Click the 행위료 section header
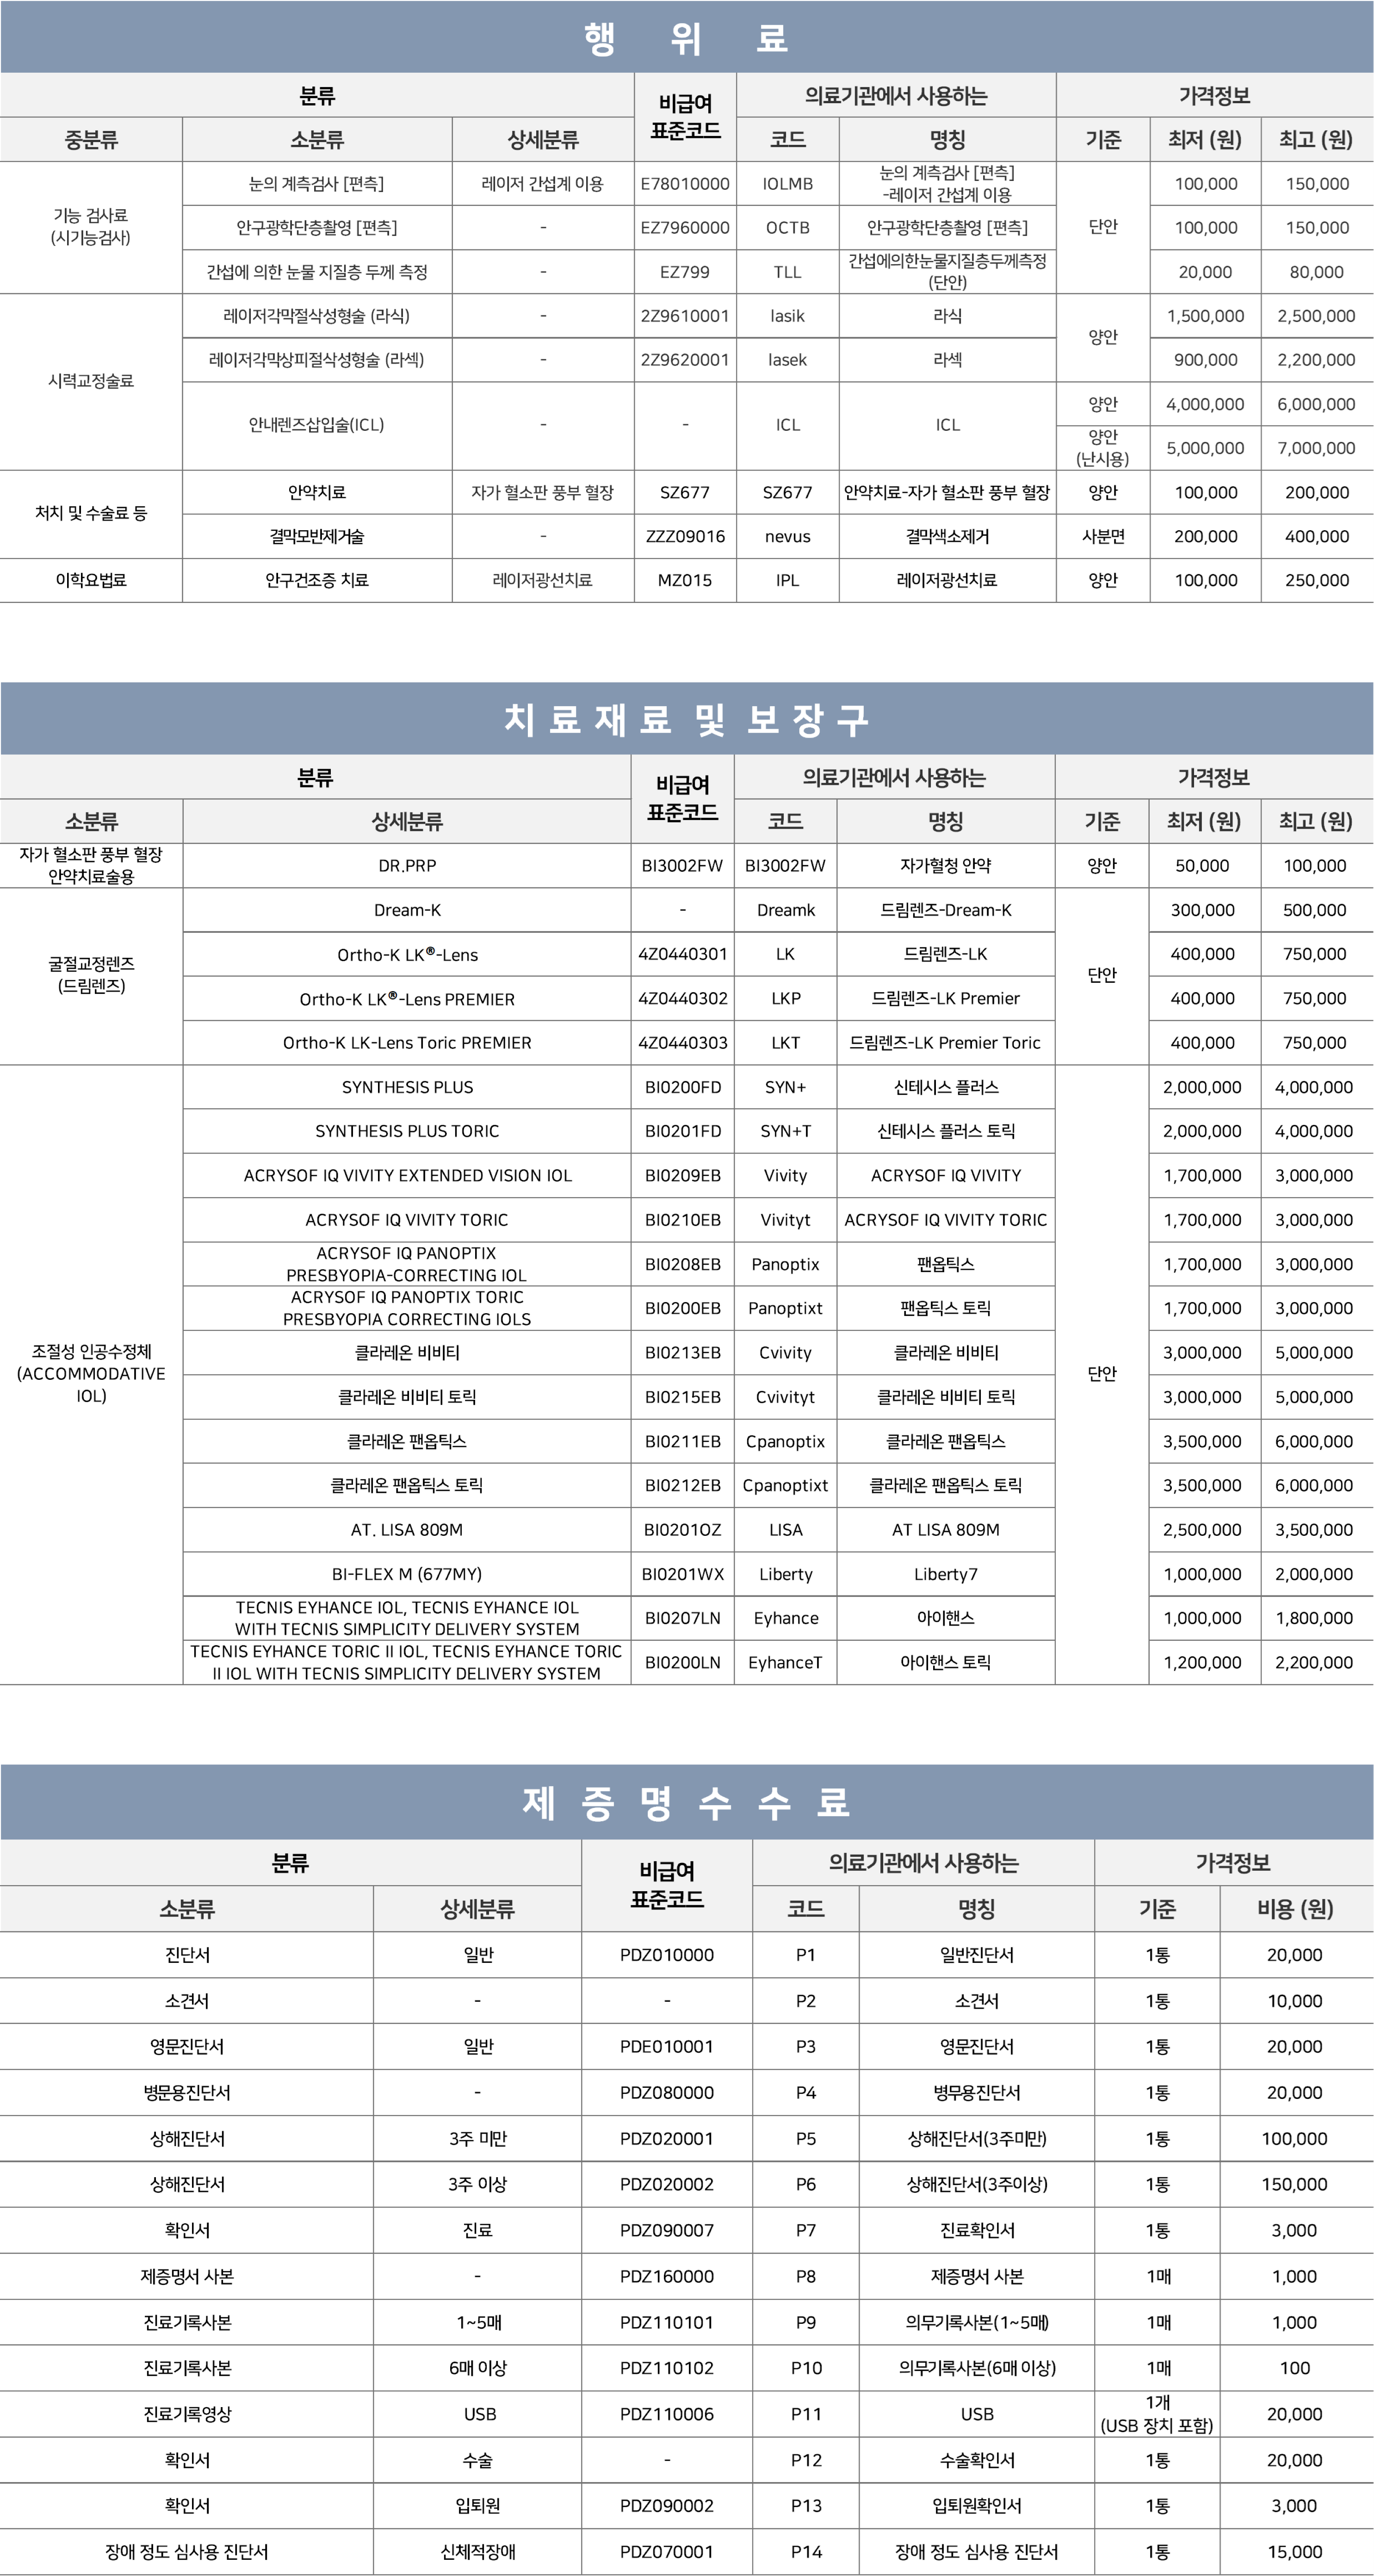 click(x=686, y=37)
